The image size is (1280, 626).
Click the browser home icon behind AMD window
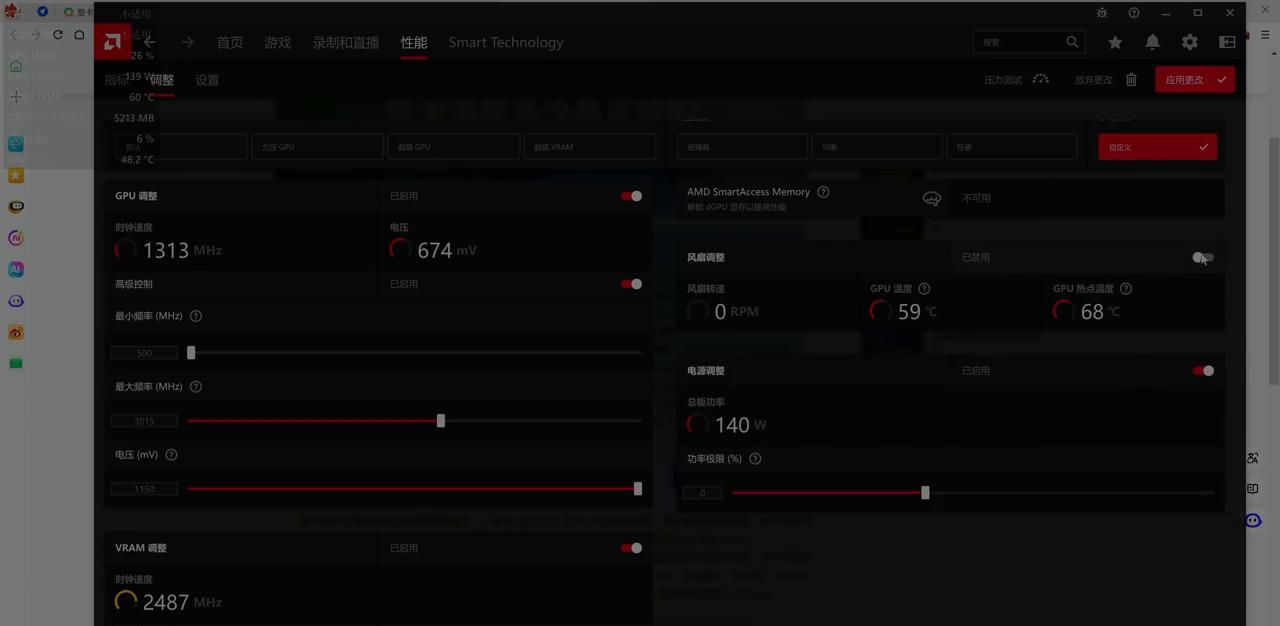pos(79,35)
